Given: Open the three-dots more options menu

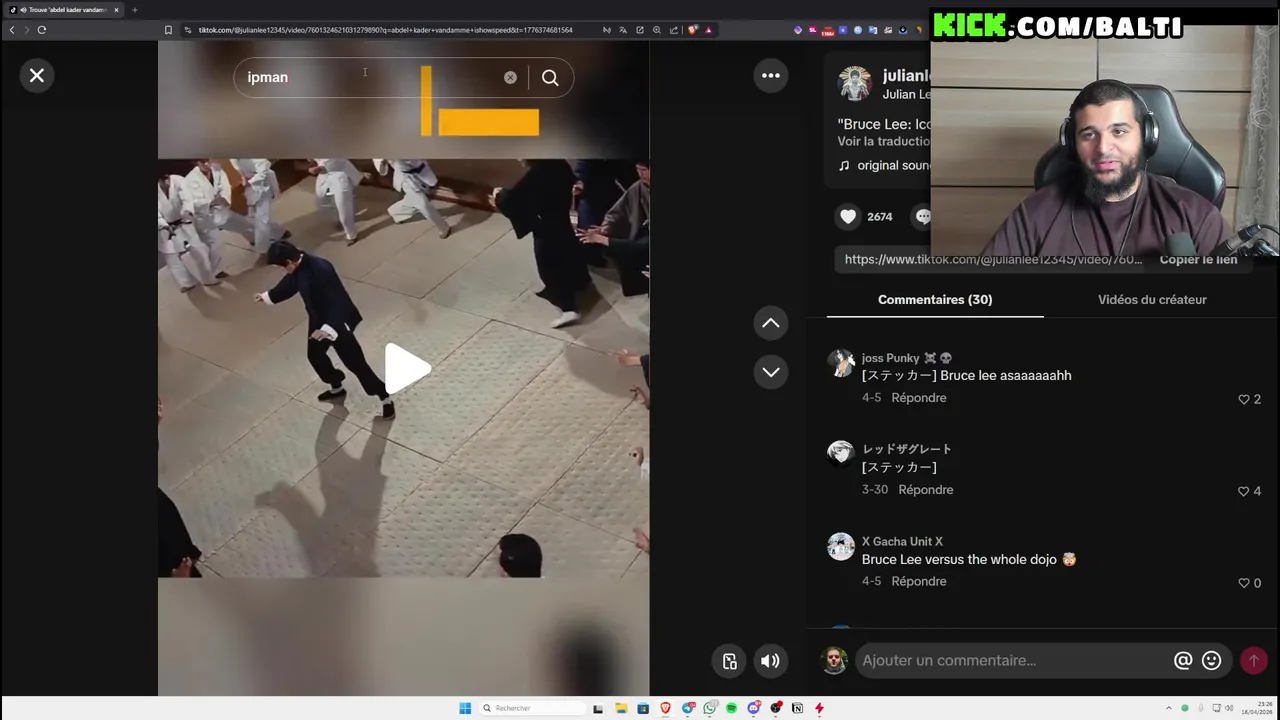Looking at the screenshot, I should [771, 75].
